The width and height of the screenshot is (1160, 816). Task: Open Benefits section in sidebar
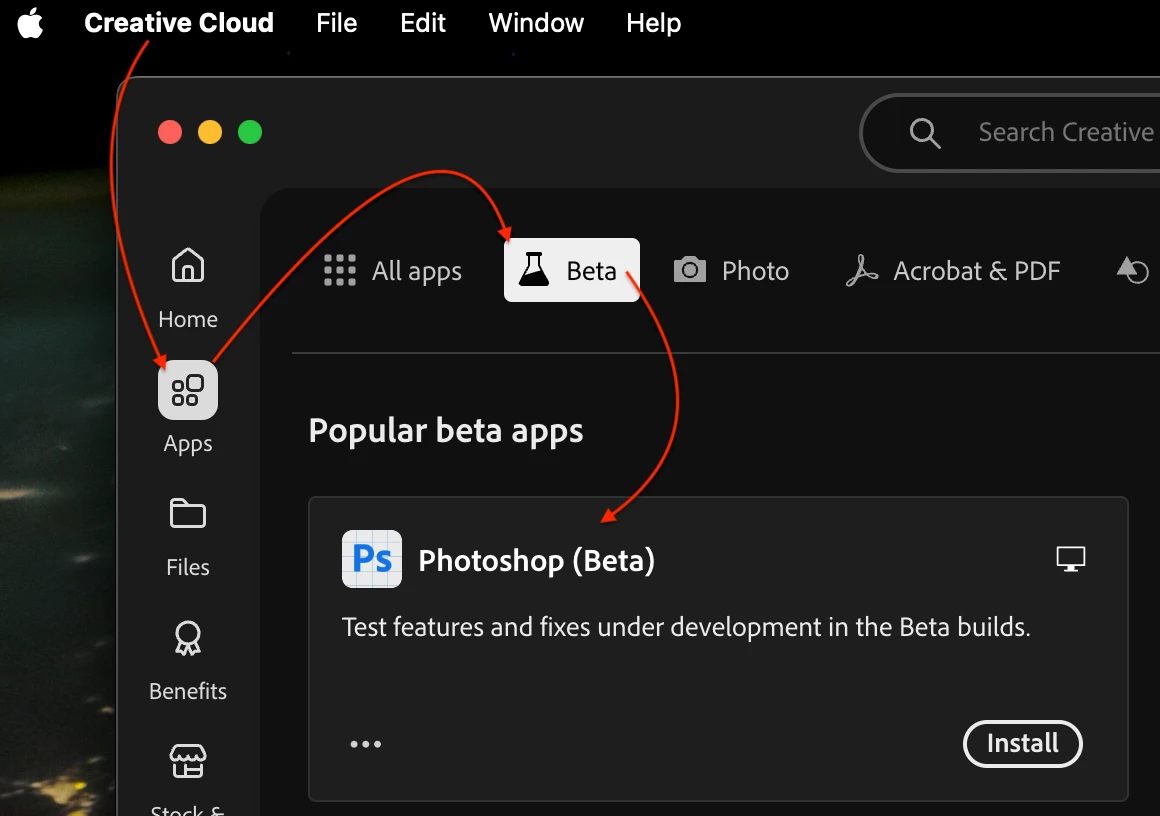click(188, 661)
